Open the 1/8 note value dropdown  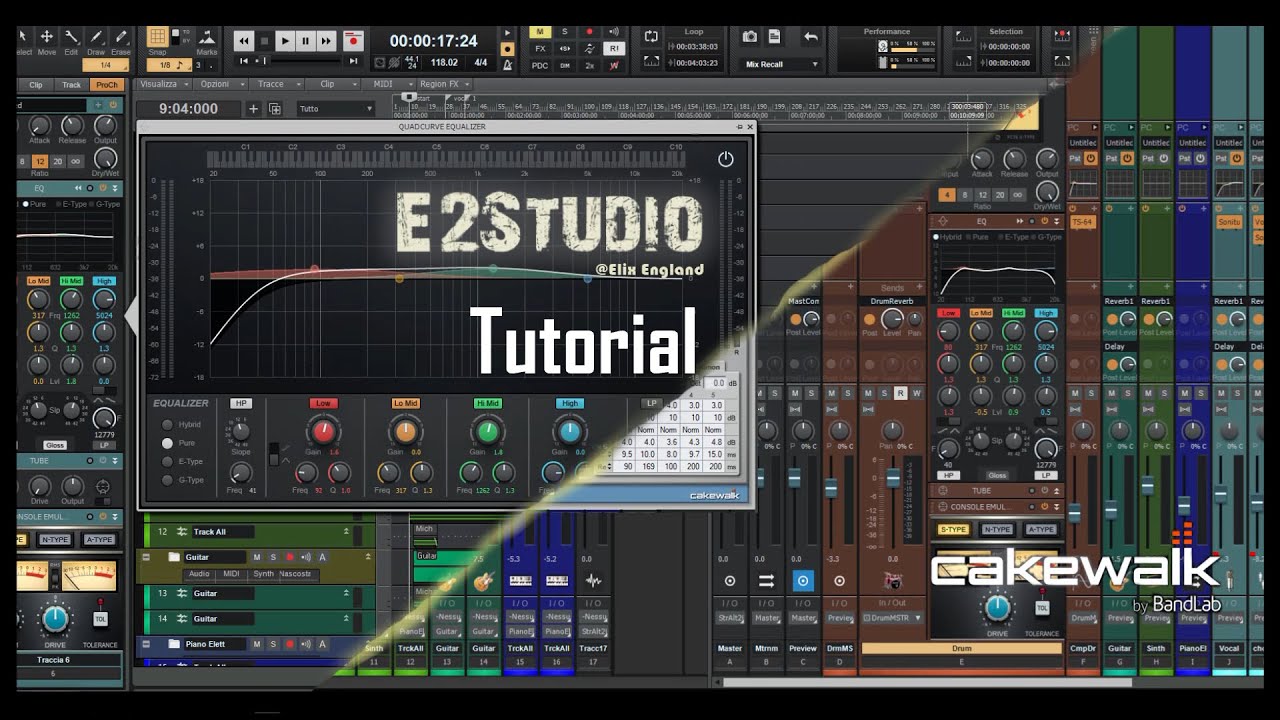pyautogui.click(x=172, y=65)
